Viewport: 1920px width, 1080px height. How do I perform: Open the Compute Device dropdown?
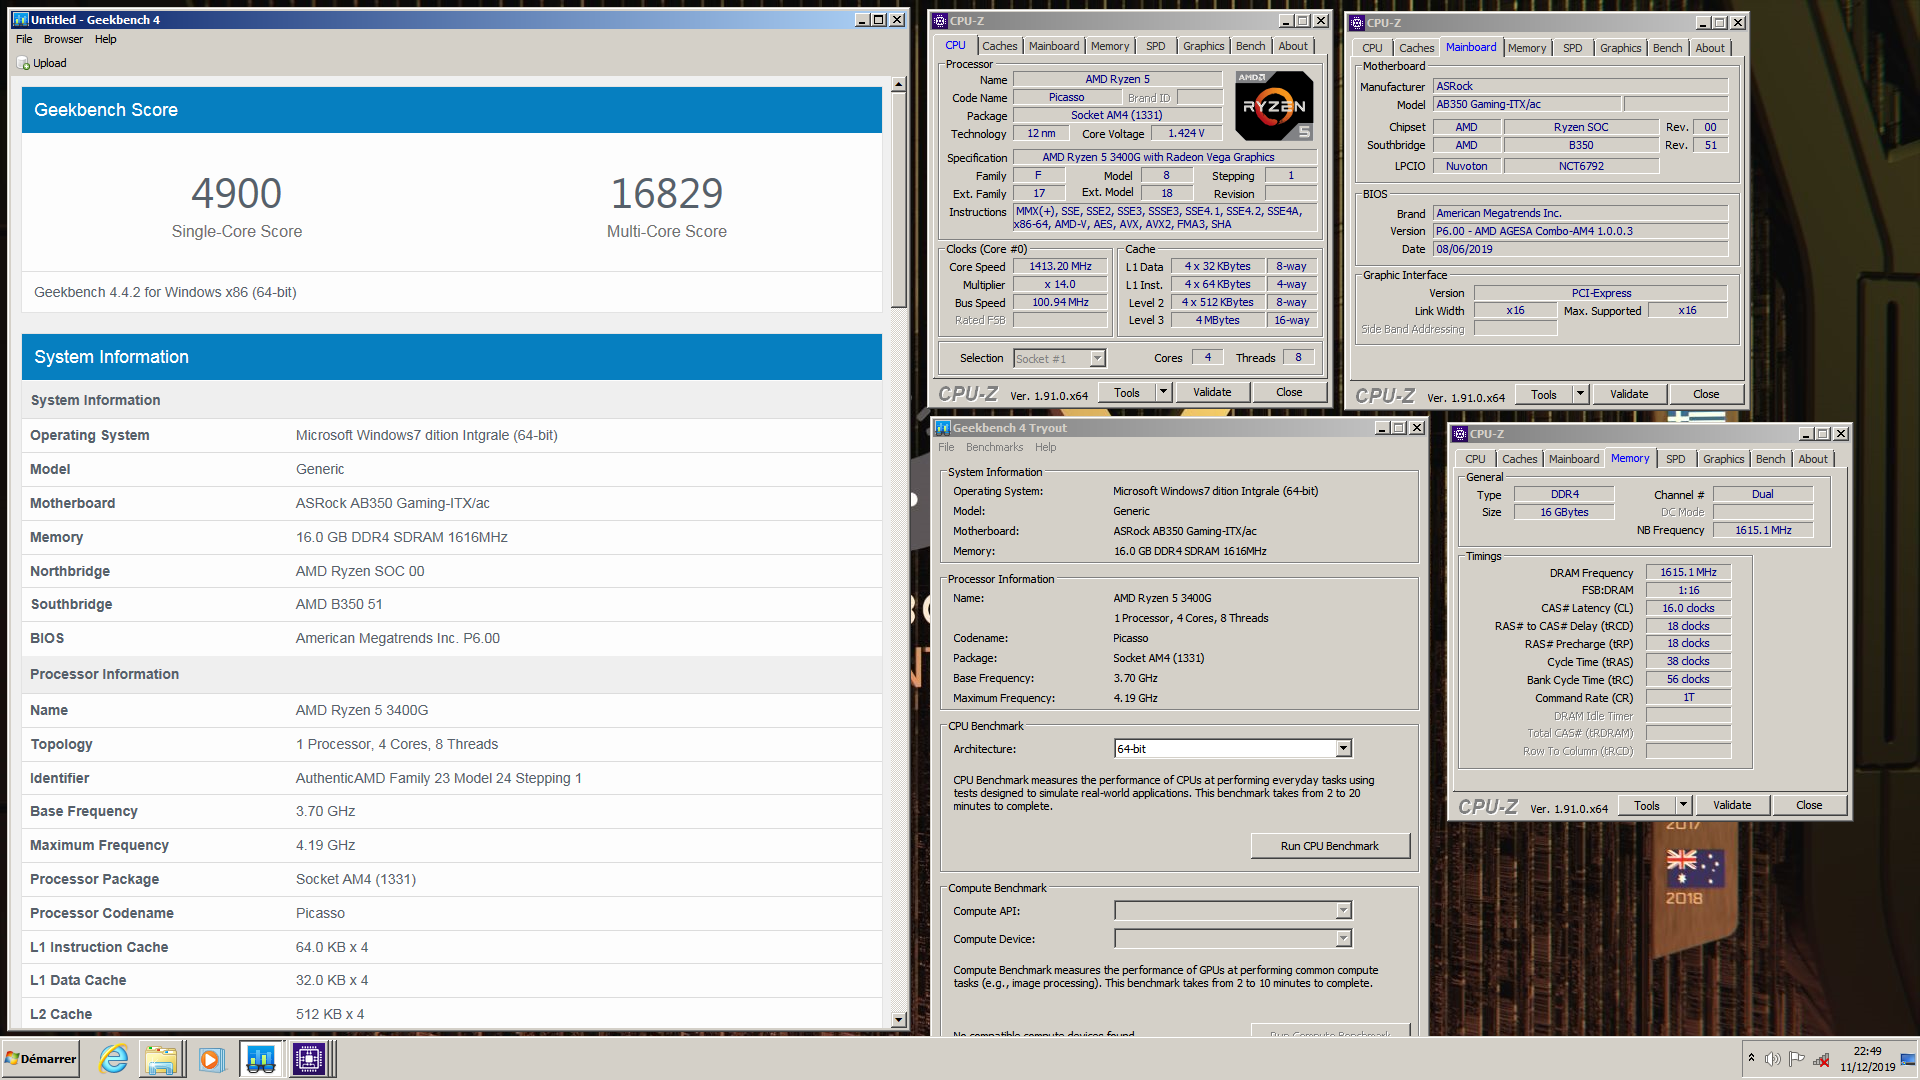[x=1344, y=939]
